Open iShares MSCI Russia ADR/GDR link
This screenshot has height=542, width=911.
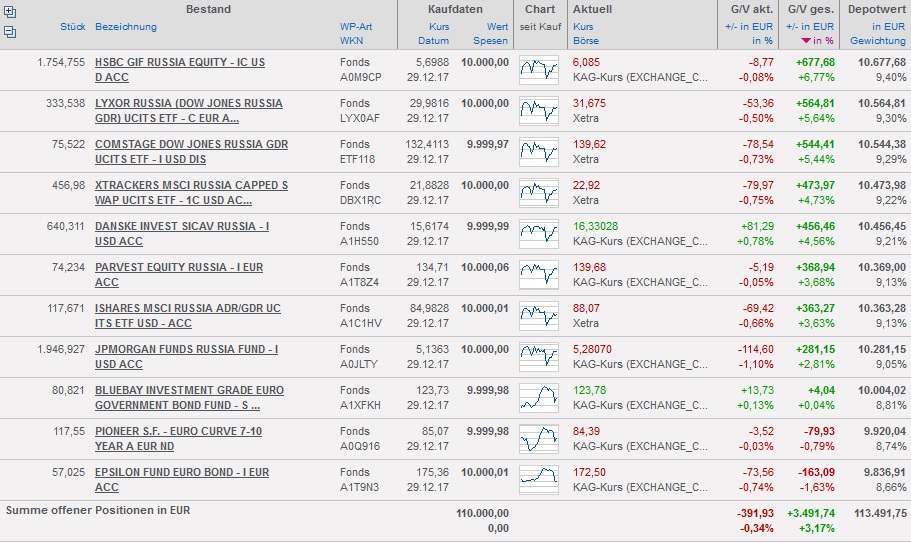point(188,315)
